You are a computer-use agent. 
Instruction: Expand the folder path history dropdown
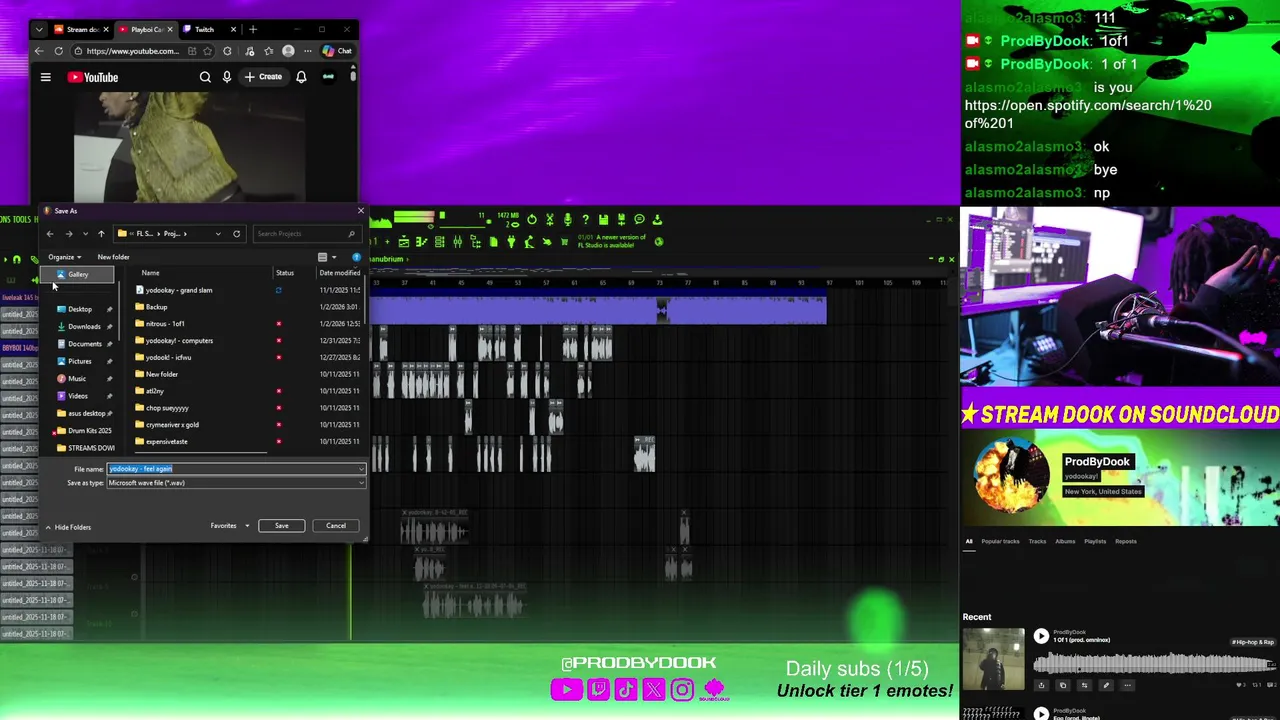click(218, 234)
